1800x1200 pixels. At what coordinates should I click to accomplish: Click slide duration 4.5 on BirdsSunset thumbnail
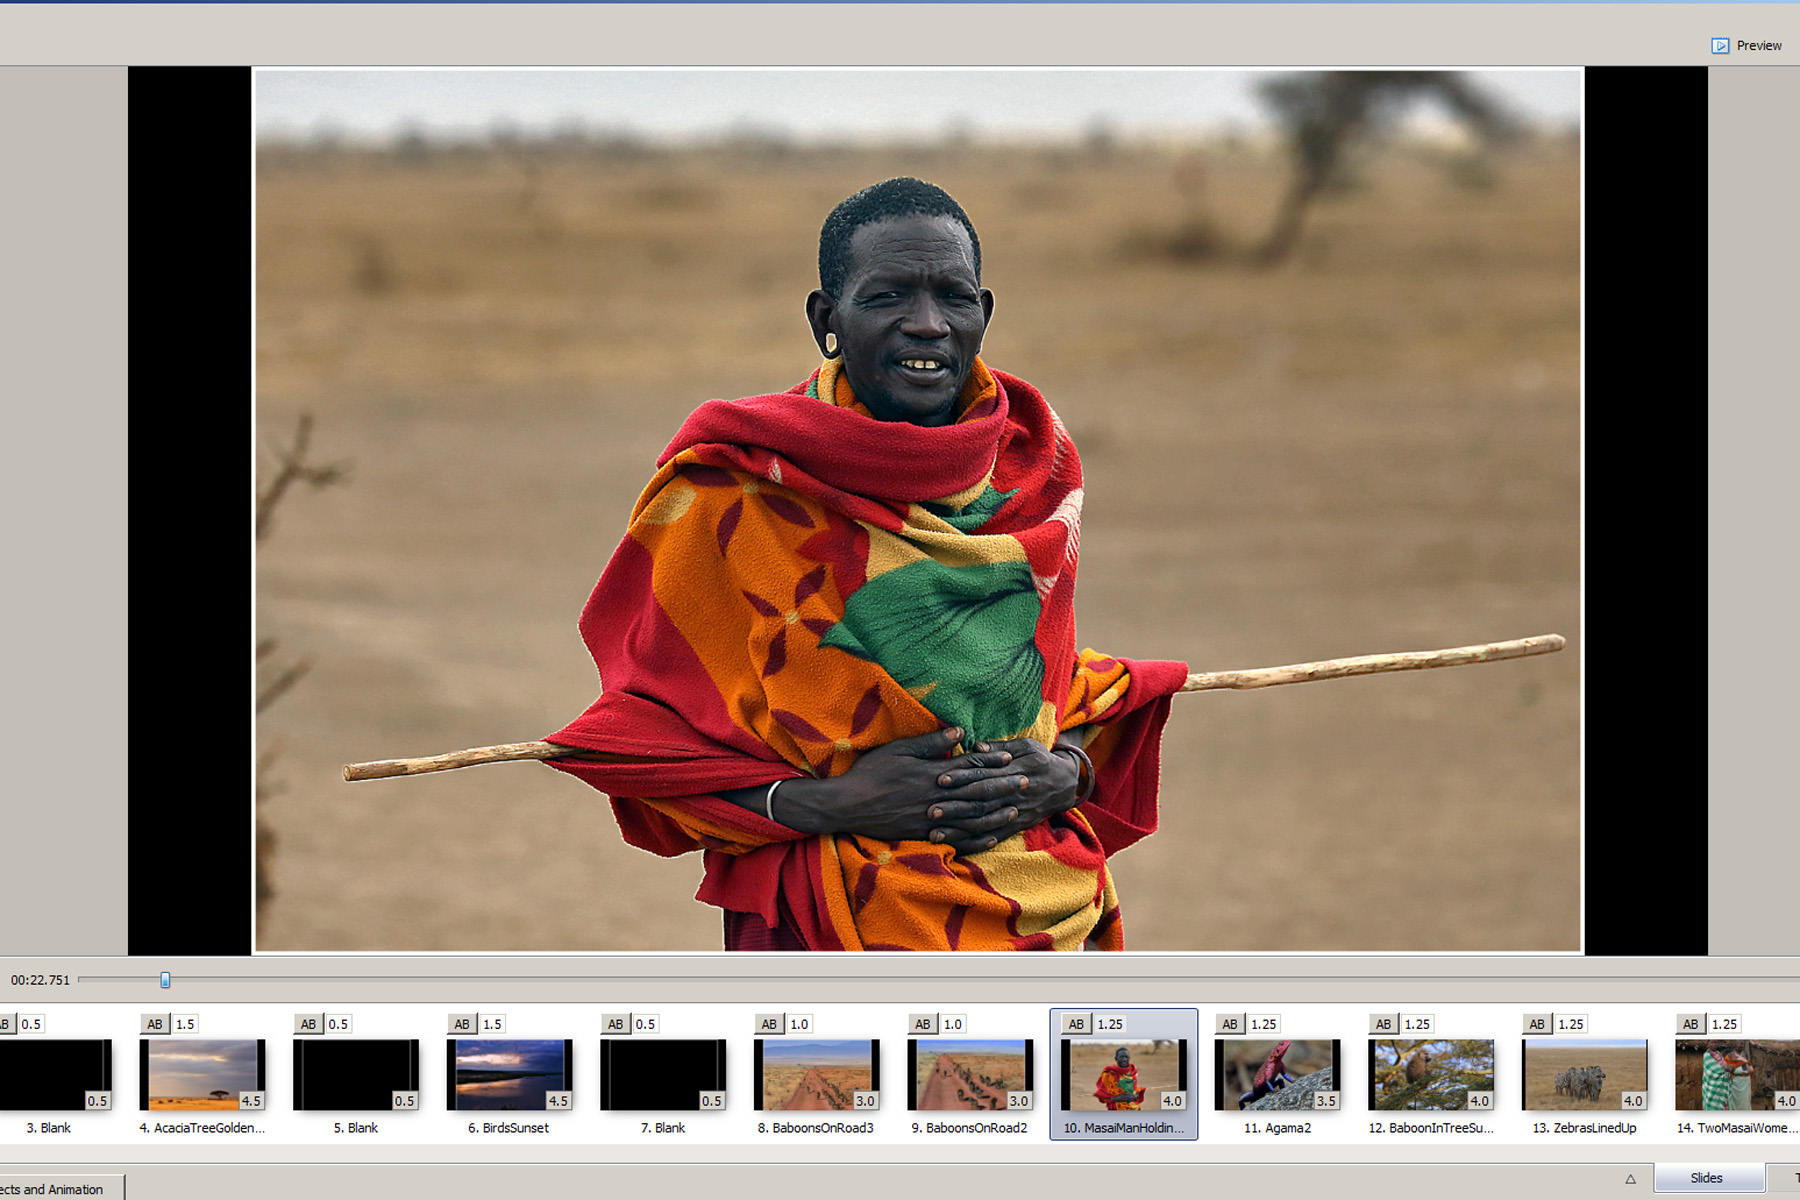[558, 1101]
